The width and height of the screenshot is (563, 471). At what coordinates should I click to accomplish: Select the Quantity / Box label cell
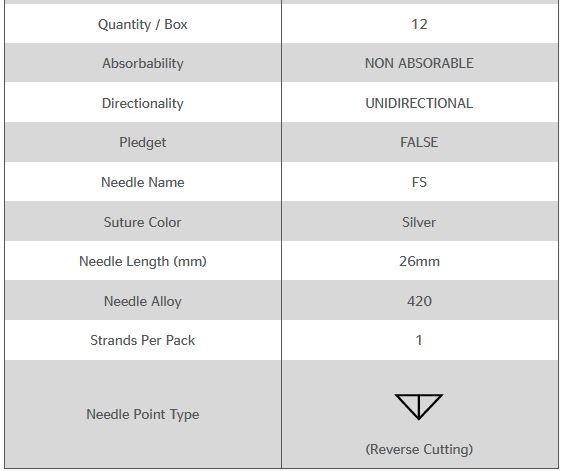[x=143, y=24]
